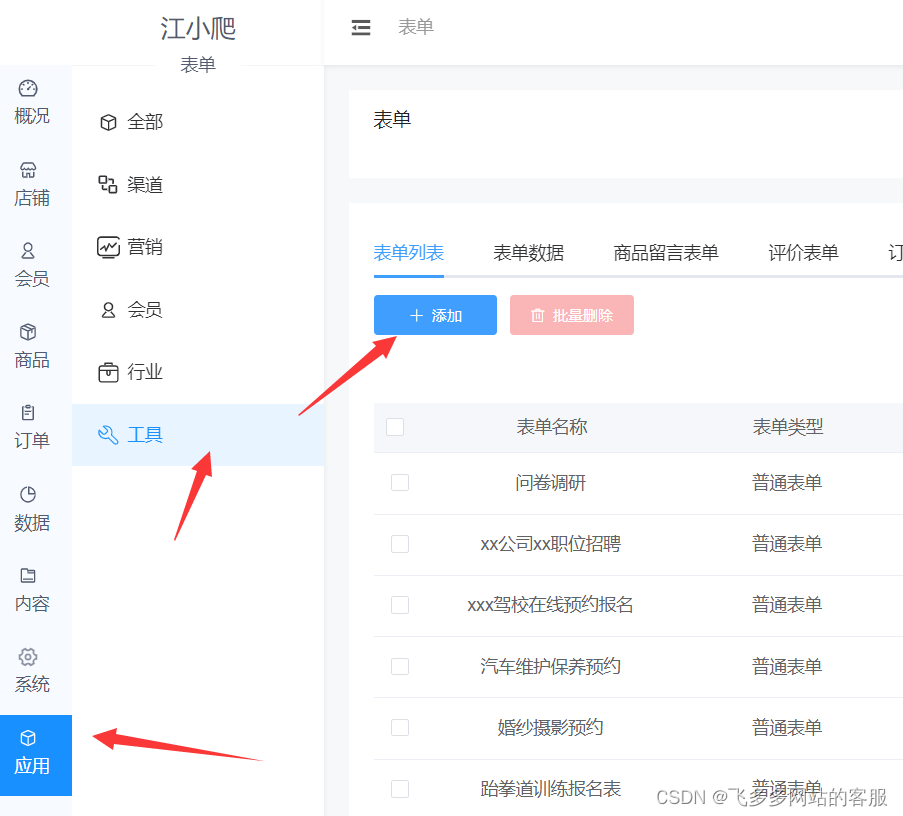The width and height of the screenshot is (903, 816).
Task: Select 渠道 in the submenu
Action: [x=198, y=185]
